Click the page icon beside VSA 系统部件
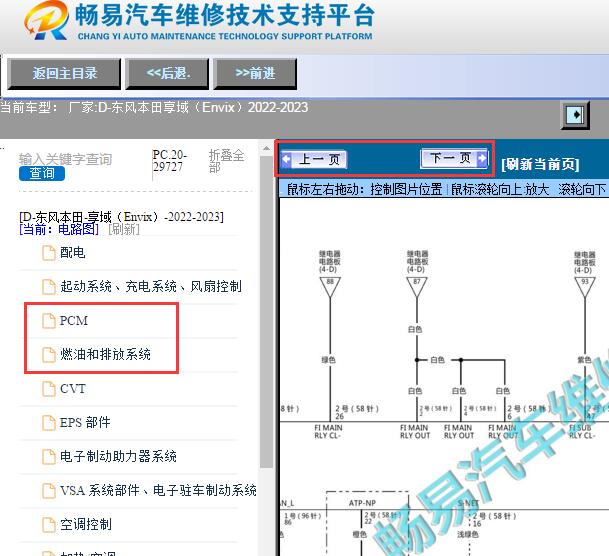Image resolution: width=609 pixels, height=556 pixels. pos(49,490)
